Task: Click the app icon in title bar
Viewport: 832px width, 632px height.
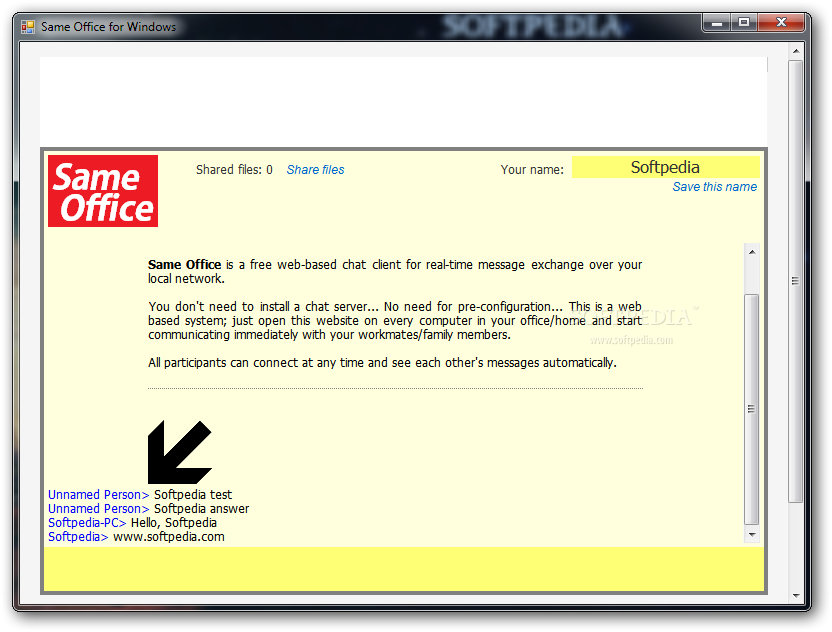Action: pyautogui.click(x=28, y=27)
